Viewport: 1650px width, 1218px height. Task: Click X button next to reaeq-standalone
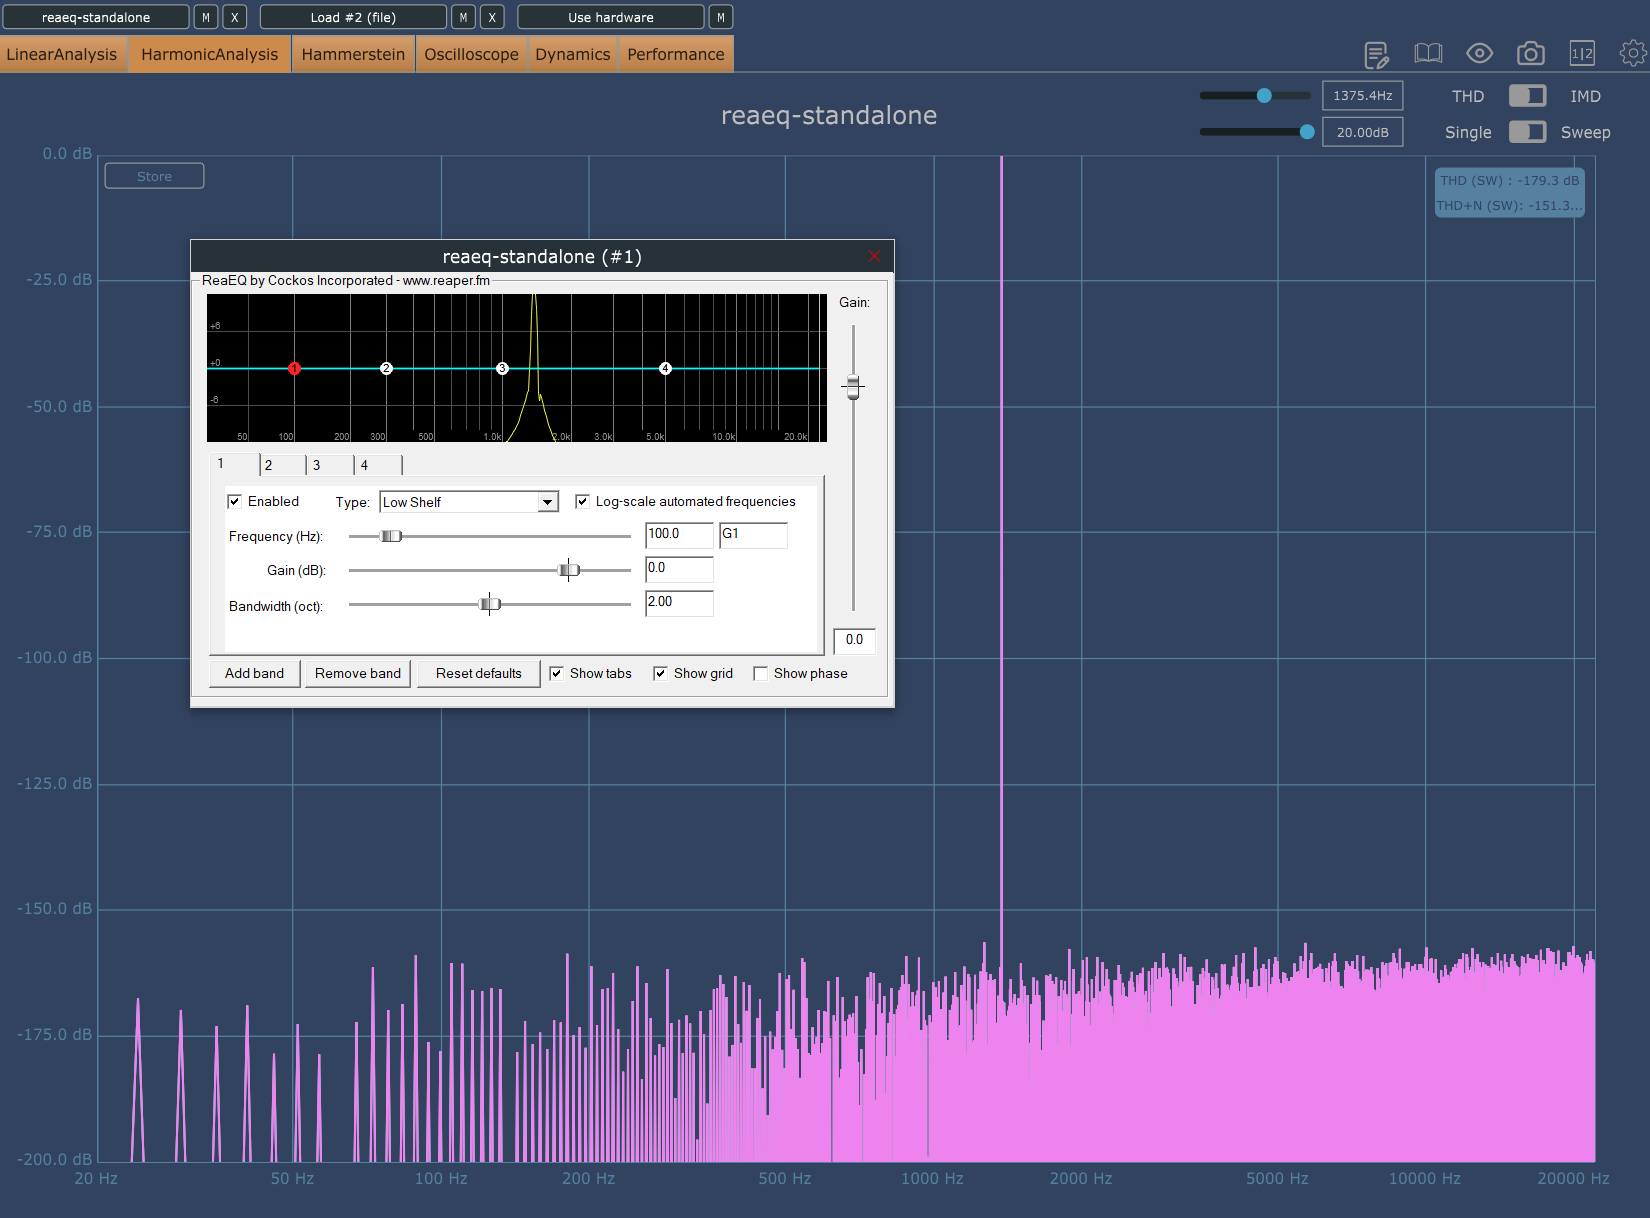coord(235,17)
